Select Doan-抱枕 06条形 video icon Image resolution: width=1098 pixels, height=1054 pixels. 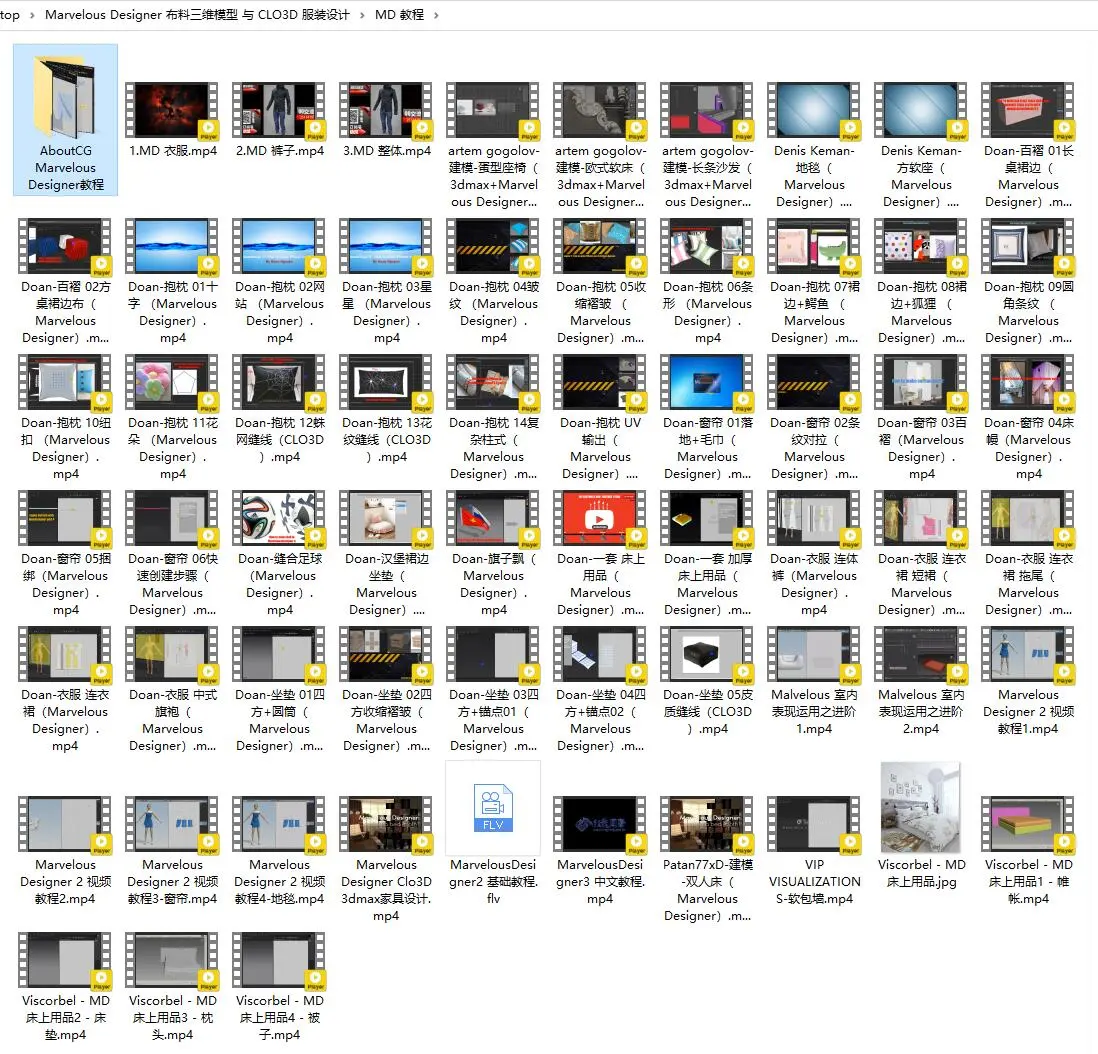pos(707,246)
